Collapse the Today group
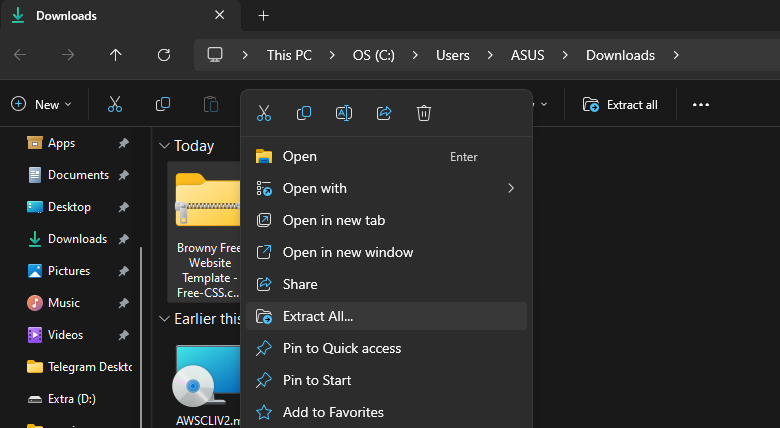The height and width of the screenshot is (428, 780). (164, 146)
